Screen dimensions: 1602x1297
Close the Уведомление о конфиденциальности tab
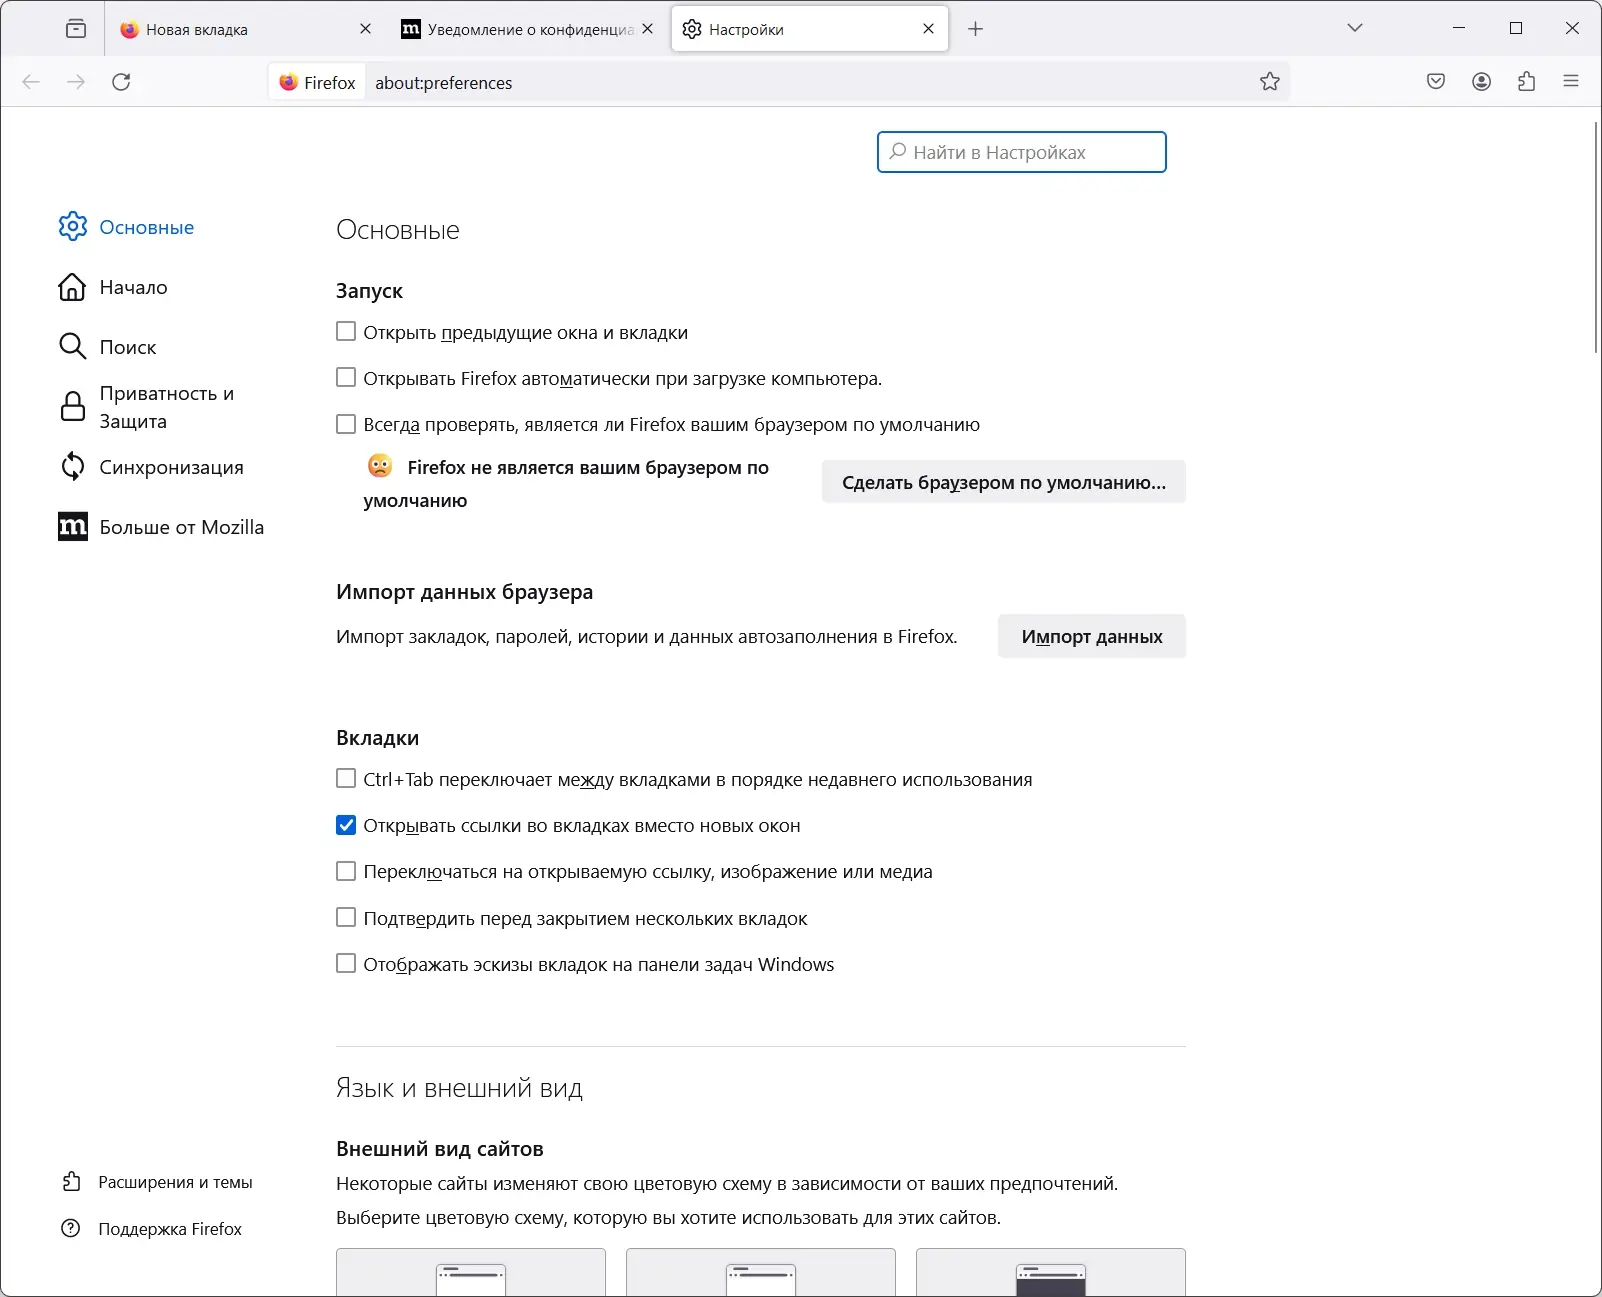pos(647,29)
